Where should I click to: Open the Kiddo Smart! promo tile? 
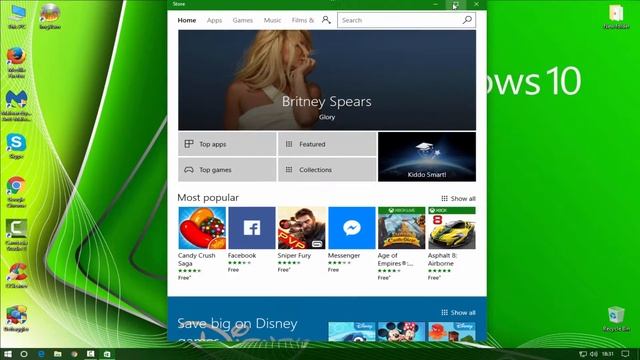coord(427,157)
